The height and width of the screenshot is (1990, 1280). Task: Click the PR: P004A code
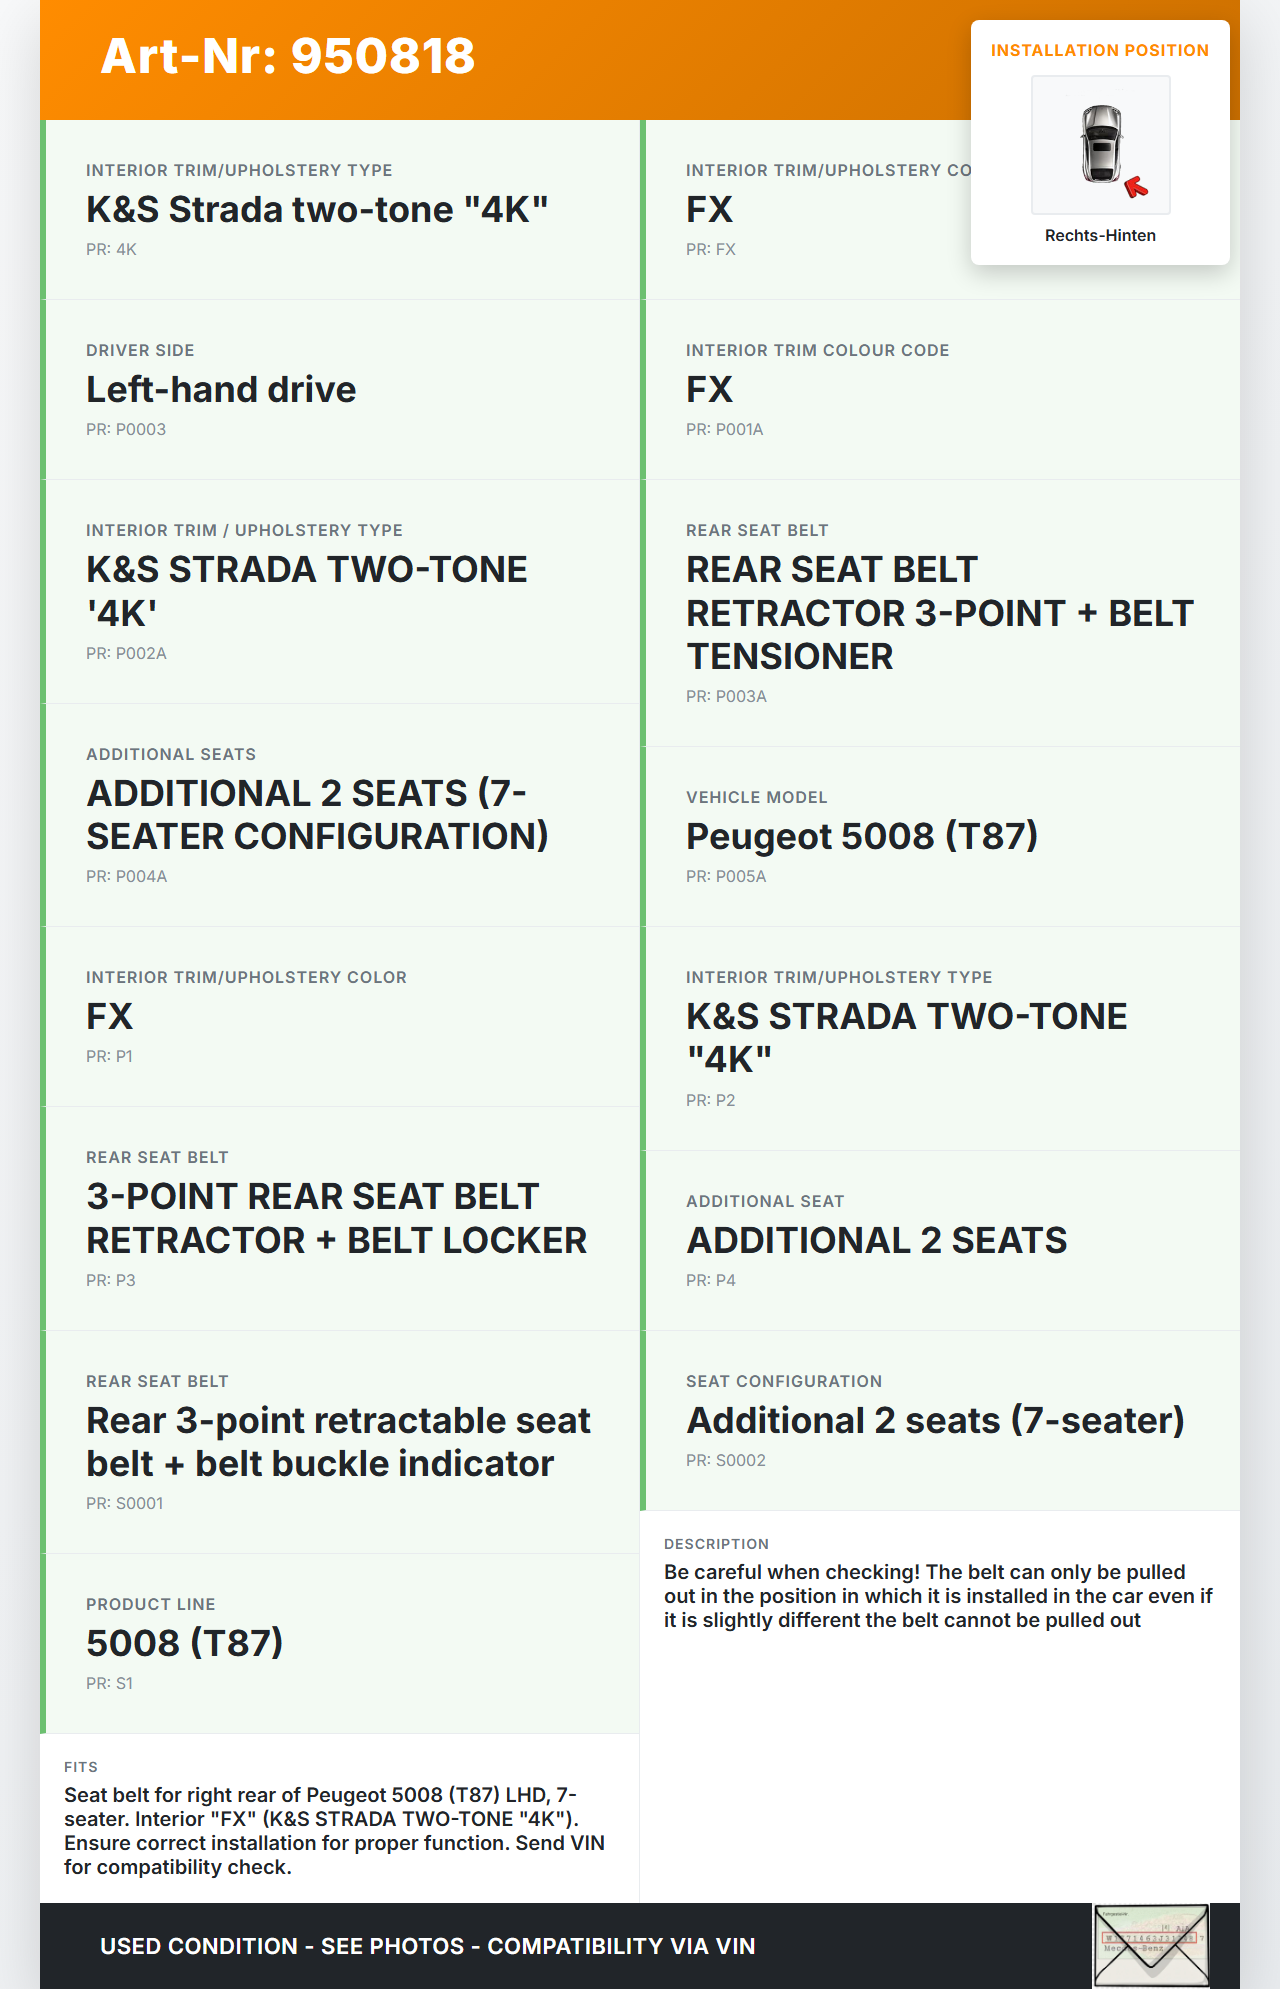coord(127,877)
